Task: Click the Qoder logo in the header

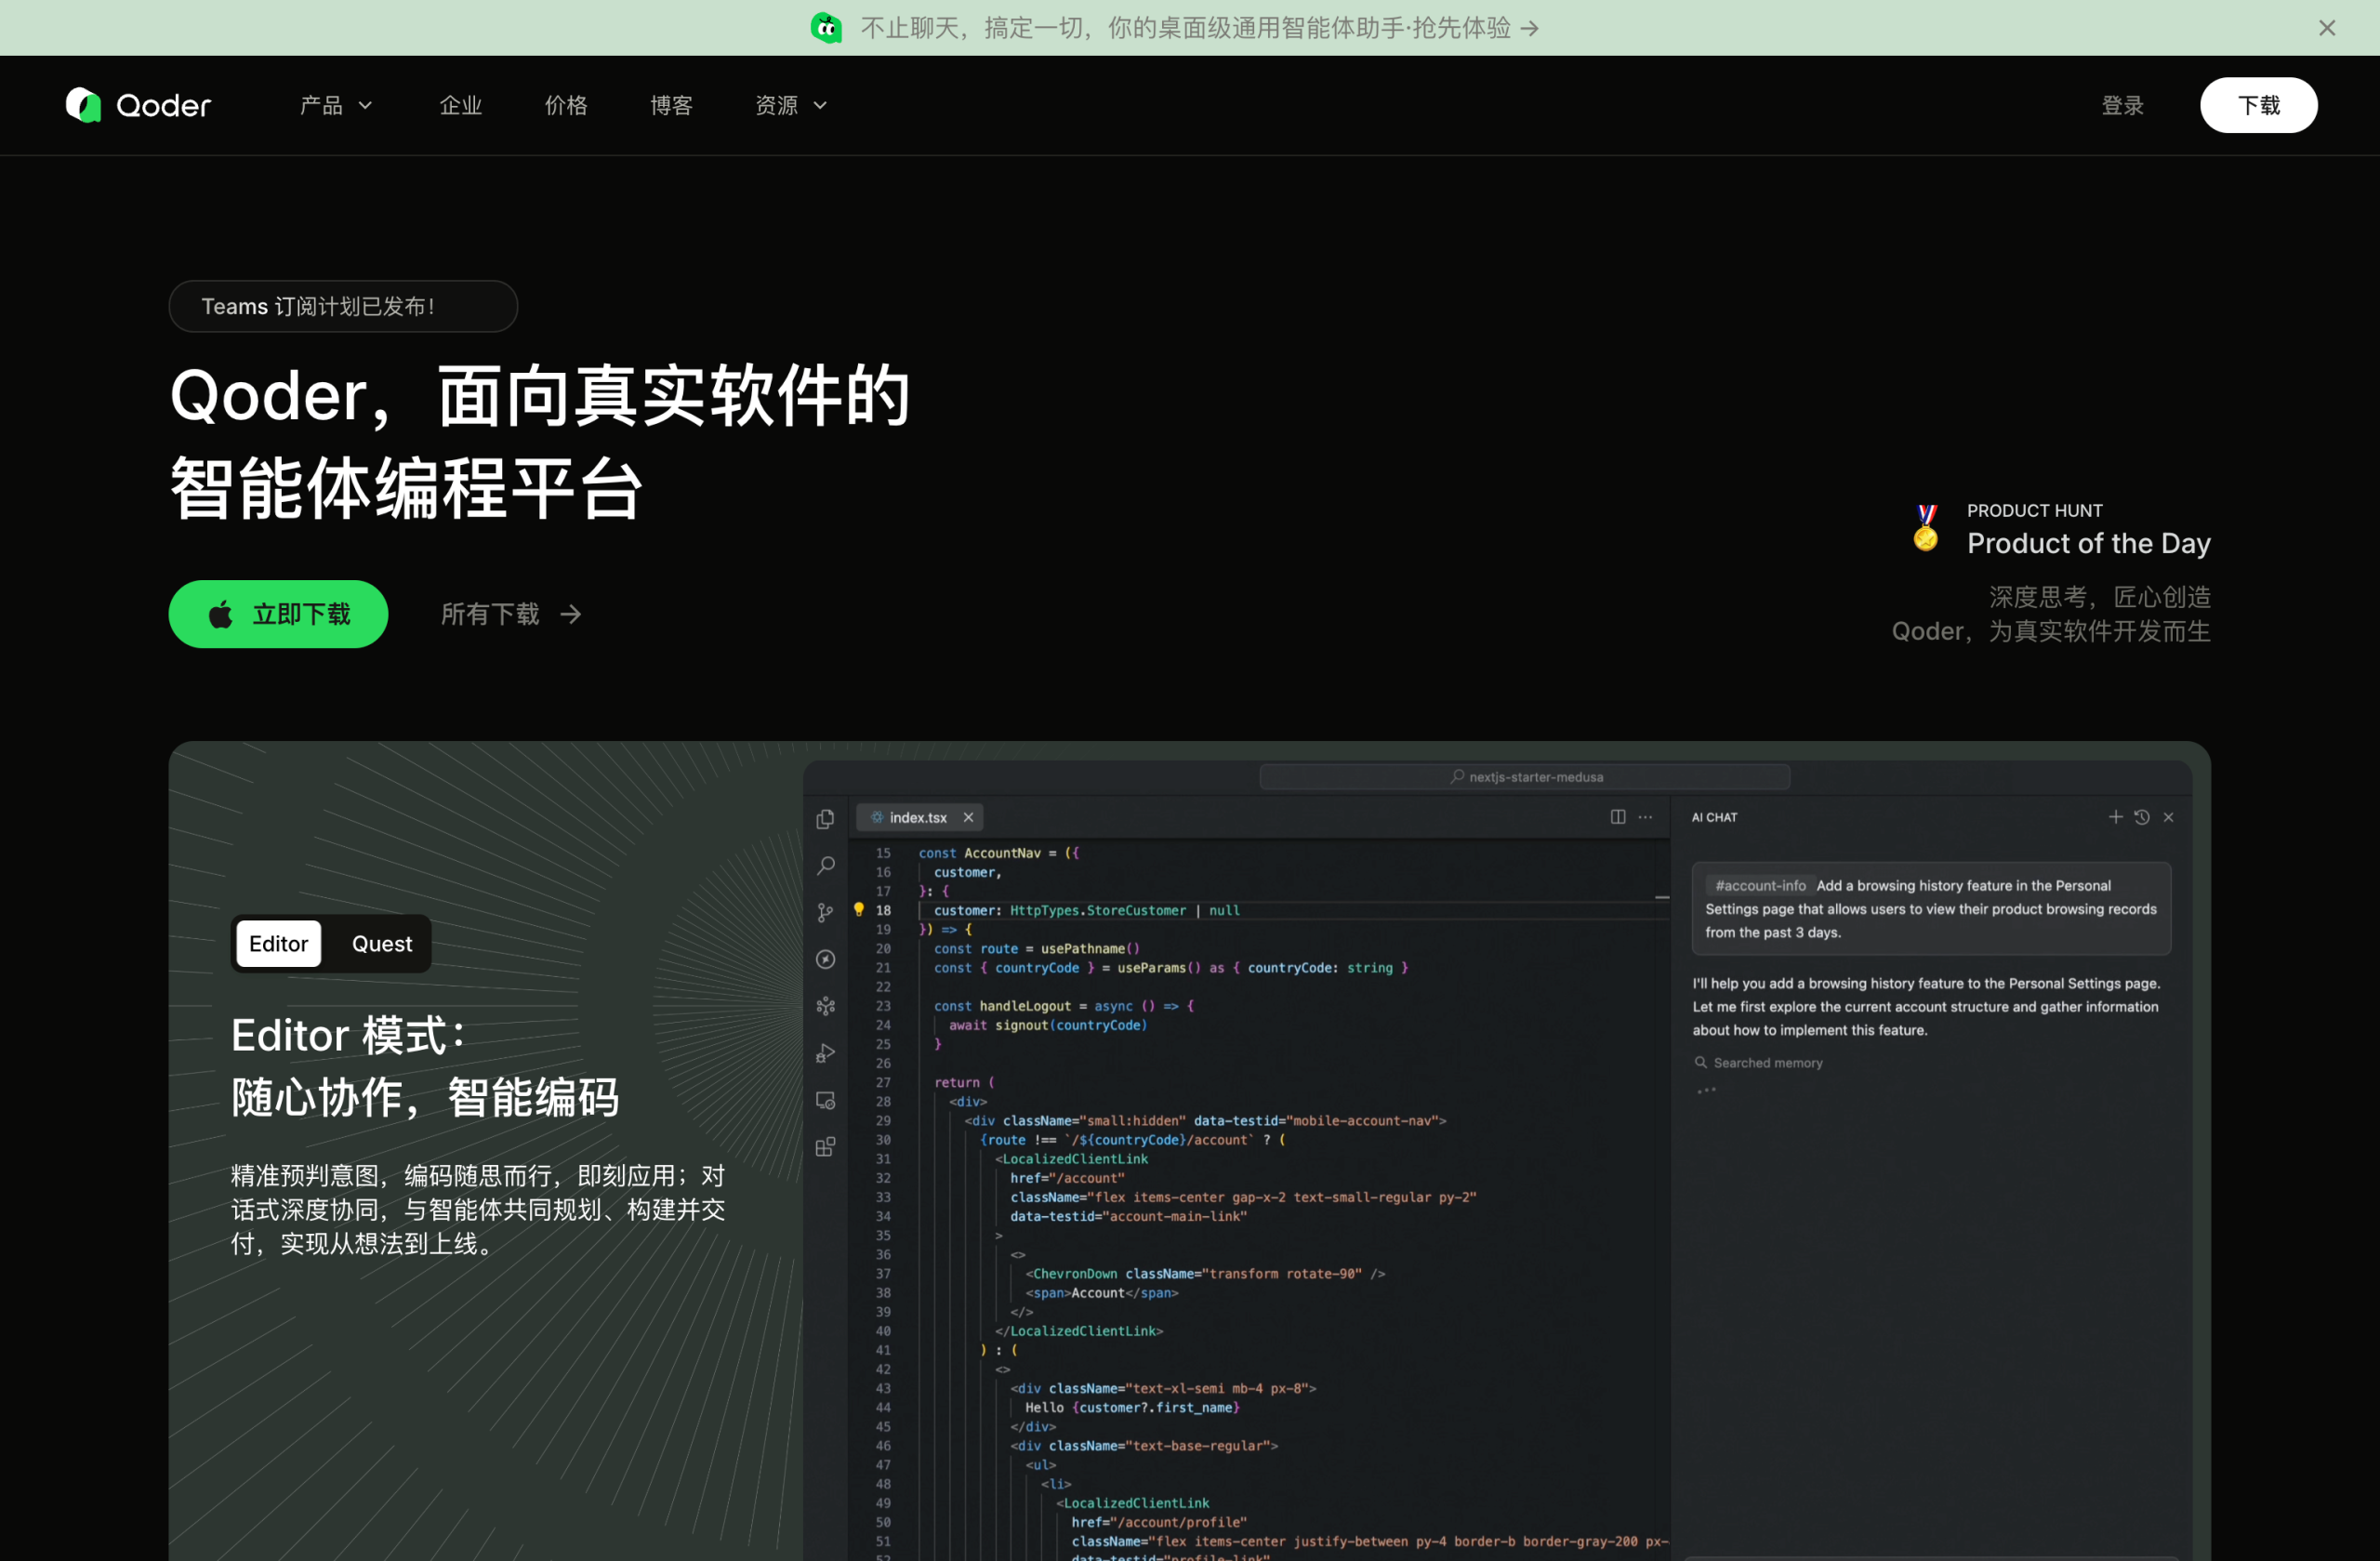Action: (138, 105)
